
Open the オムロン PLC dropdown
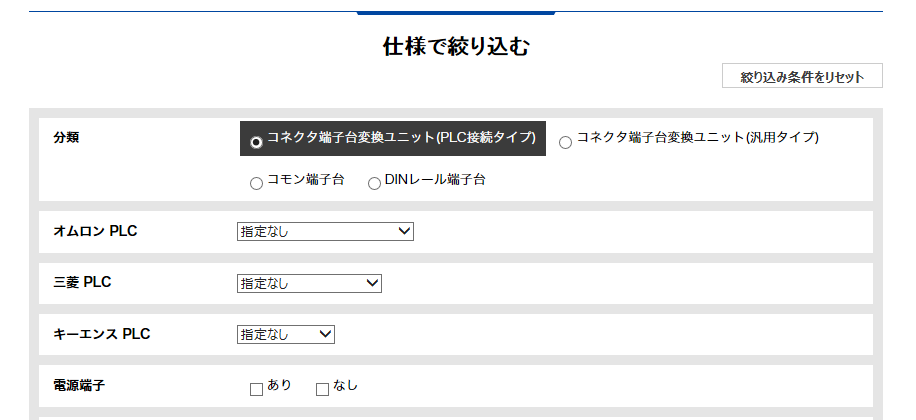[325, 231]
